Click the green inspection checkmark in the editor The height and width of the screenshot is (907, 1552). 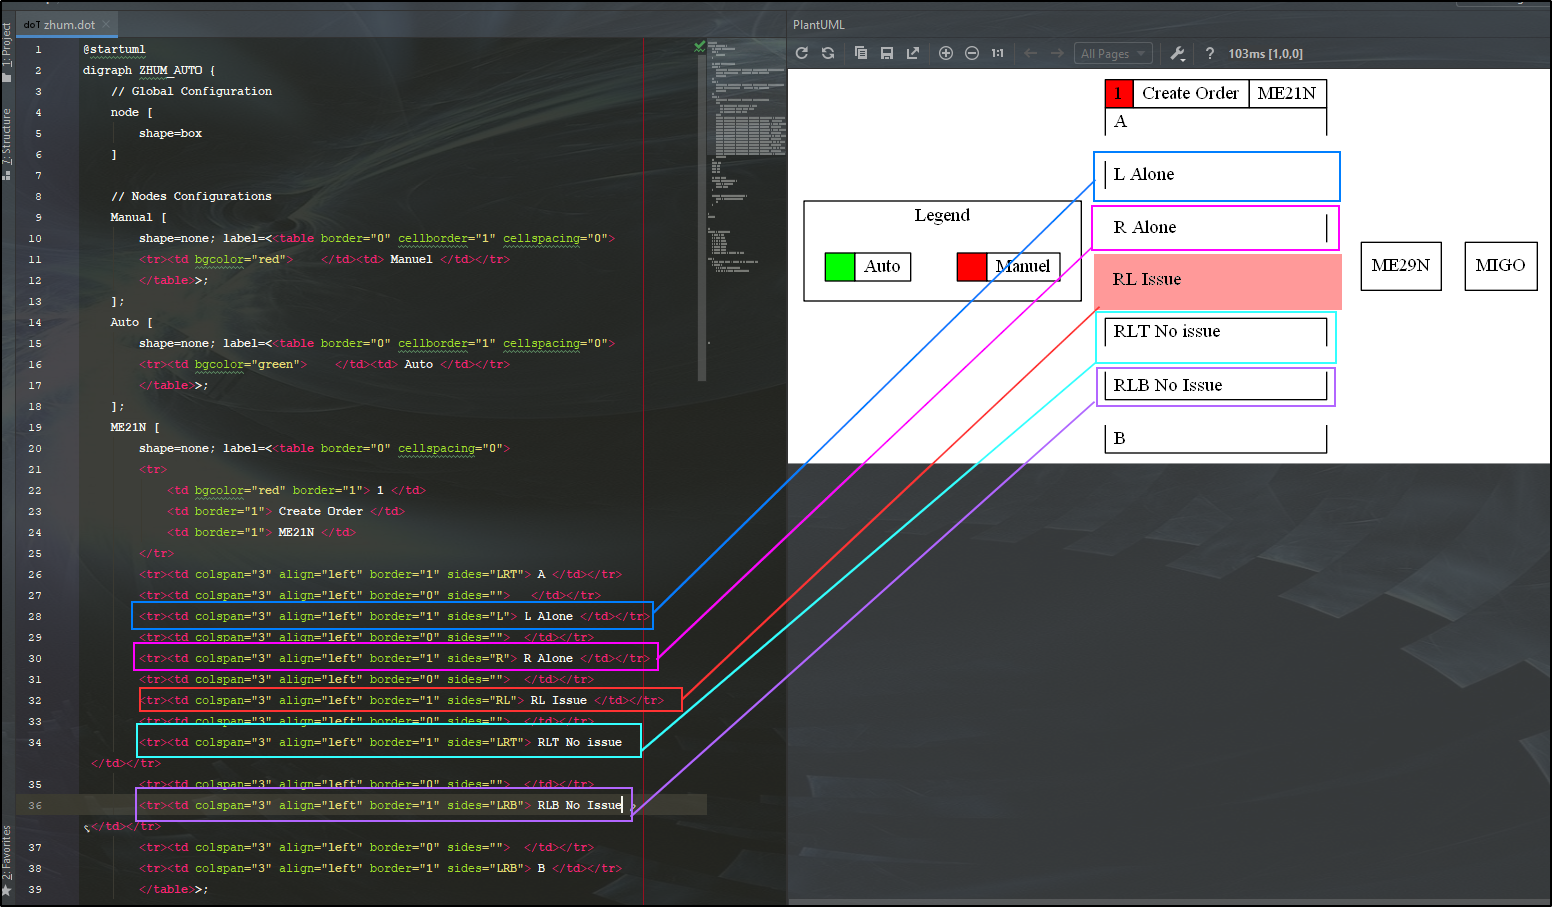pos(700,47)
